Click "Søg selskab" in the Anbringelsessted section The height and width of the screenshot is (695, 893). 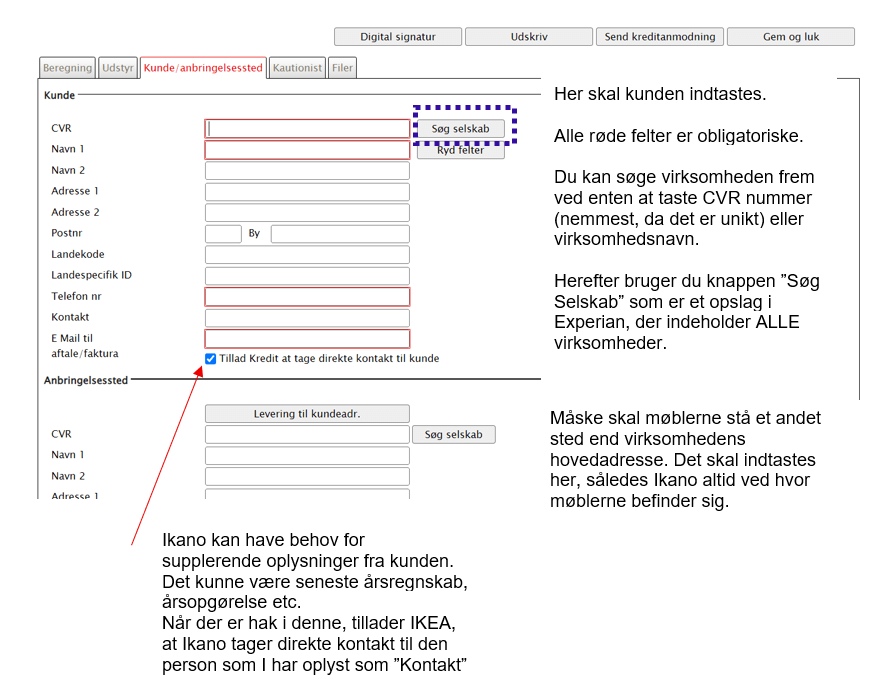coord(454,434)
